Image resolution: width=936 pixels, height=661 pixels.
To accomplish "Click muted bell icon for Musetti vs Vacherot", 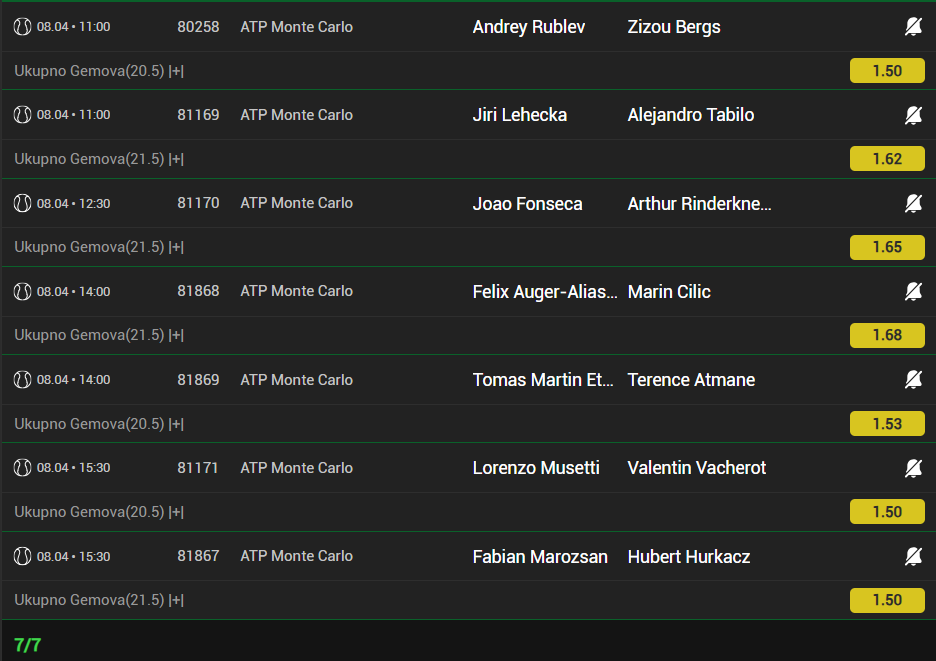I will pyautogui.click(x=913, y=468).
